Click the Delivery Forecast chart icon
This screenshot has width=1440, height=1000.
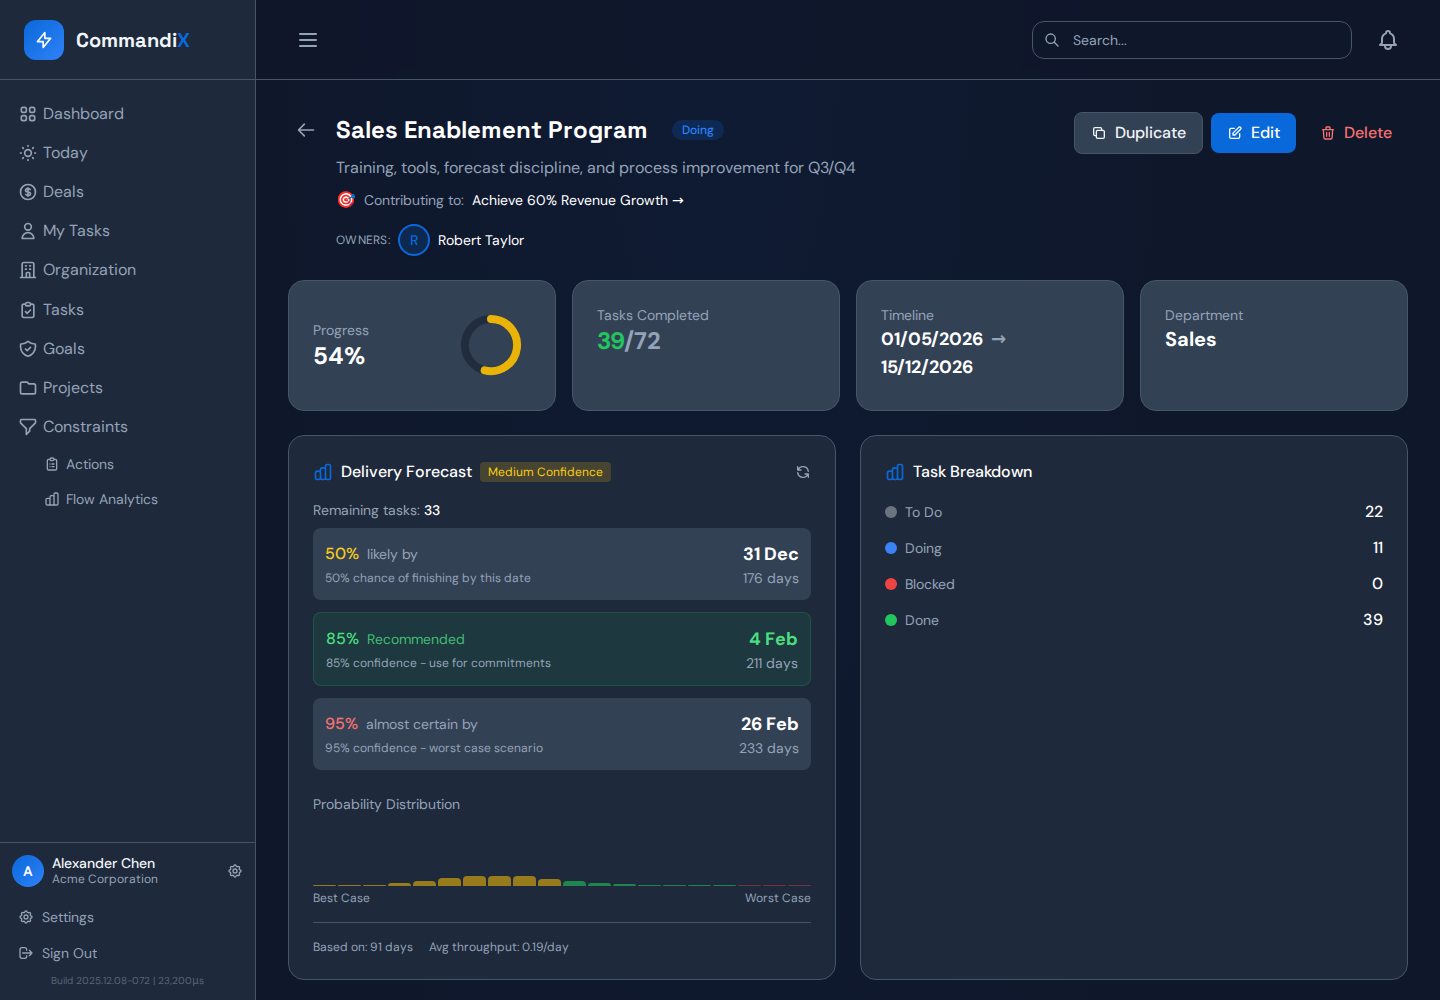pos(323,472)
